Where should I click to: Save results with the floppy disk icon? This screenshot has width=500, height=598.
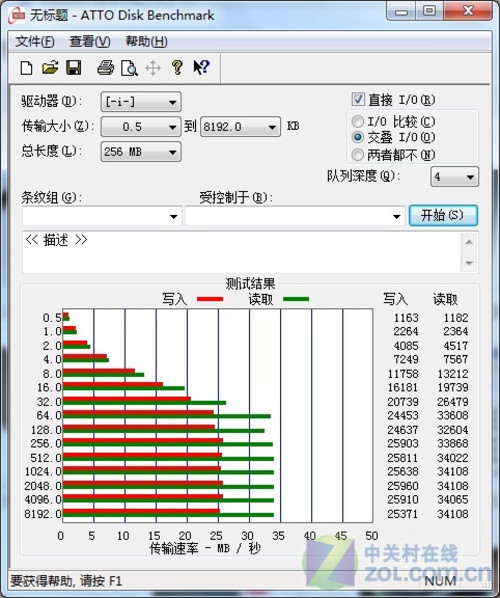click(74, 68)
